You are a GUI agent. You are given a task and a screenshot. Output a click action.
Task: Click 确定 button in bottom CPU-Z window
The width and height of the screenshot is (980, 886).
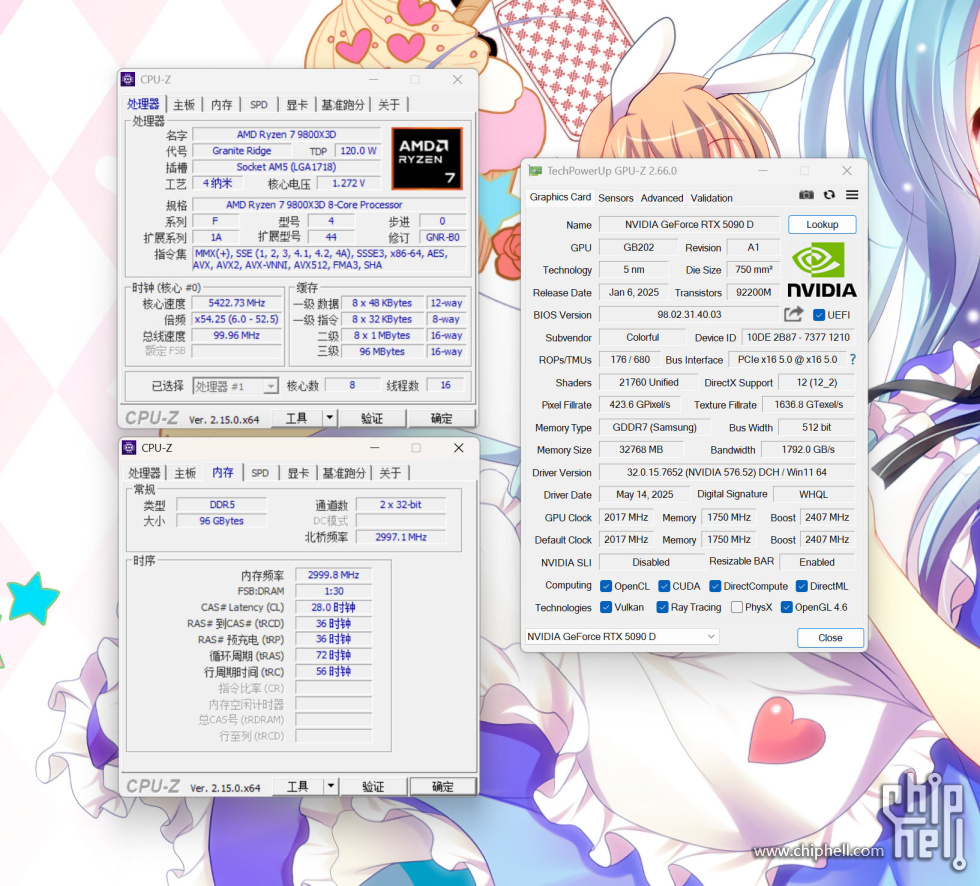[442, 787]
